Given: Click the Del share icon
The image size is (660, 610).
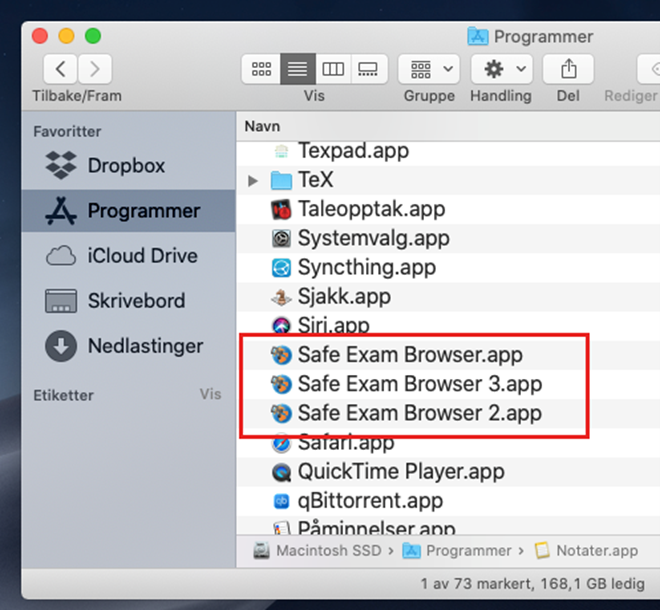Looking at the screenshot, I should [x=568, y=69].
